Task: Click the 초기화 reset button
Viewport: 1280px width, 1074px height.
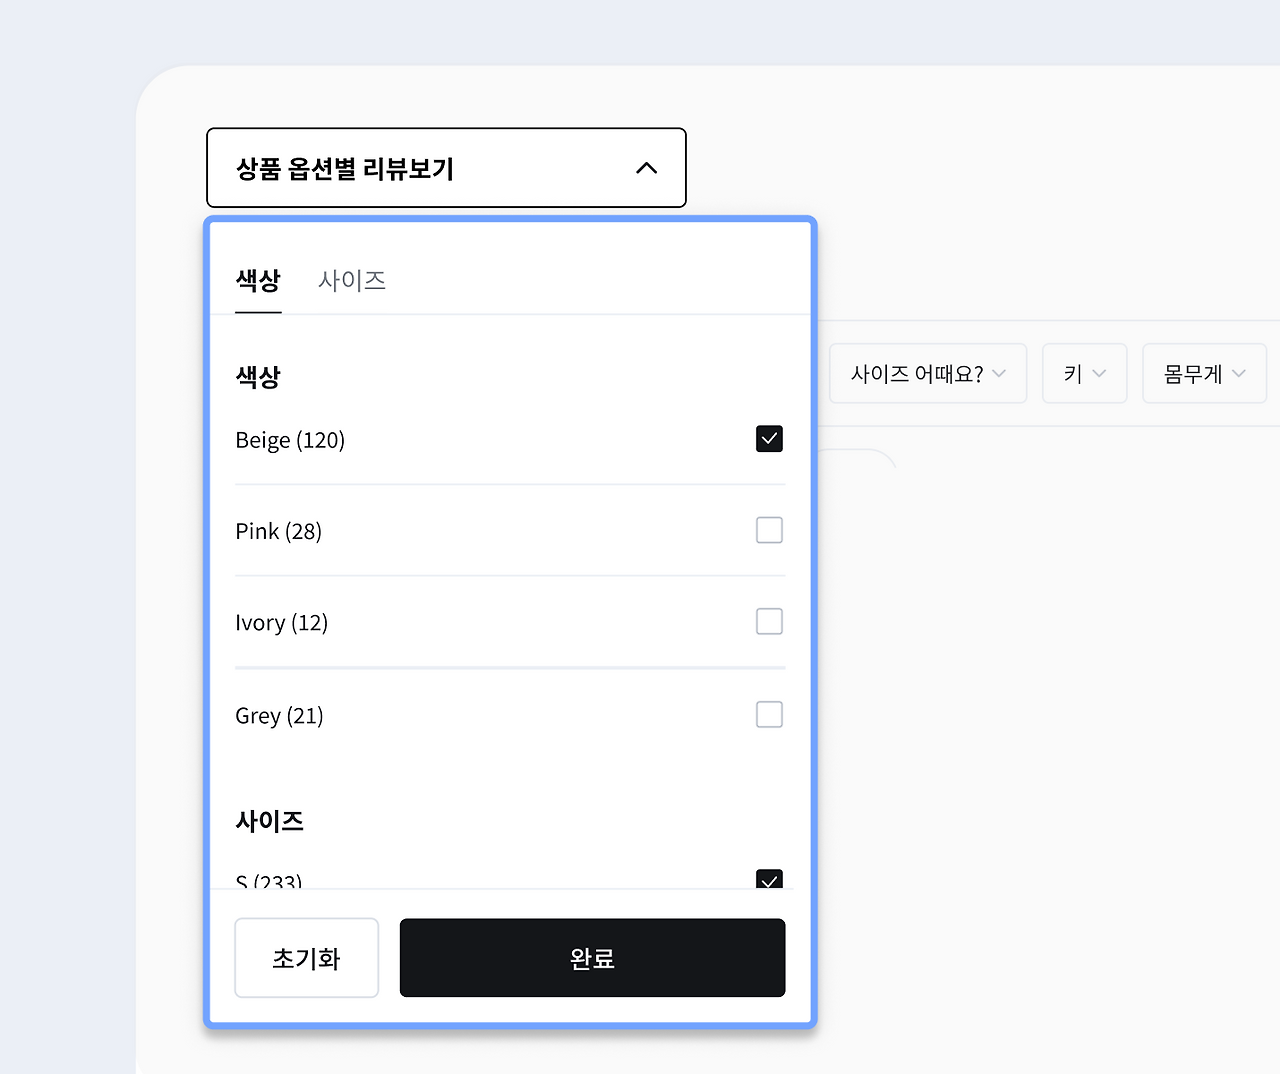Action: point(306,957)
